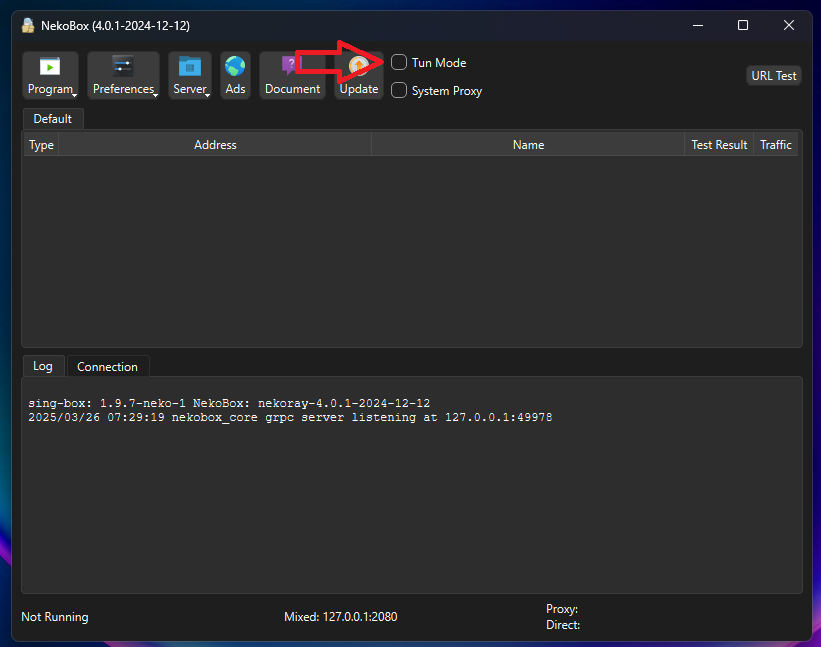Open the Program toolbar menu
The height and width of the screenshot is (647, 821).
pyautogui.click(x=50, y=75)
